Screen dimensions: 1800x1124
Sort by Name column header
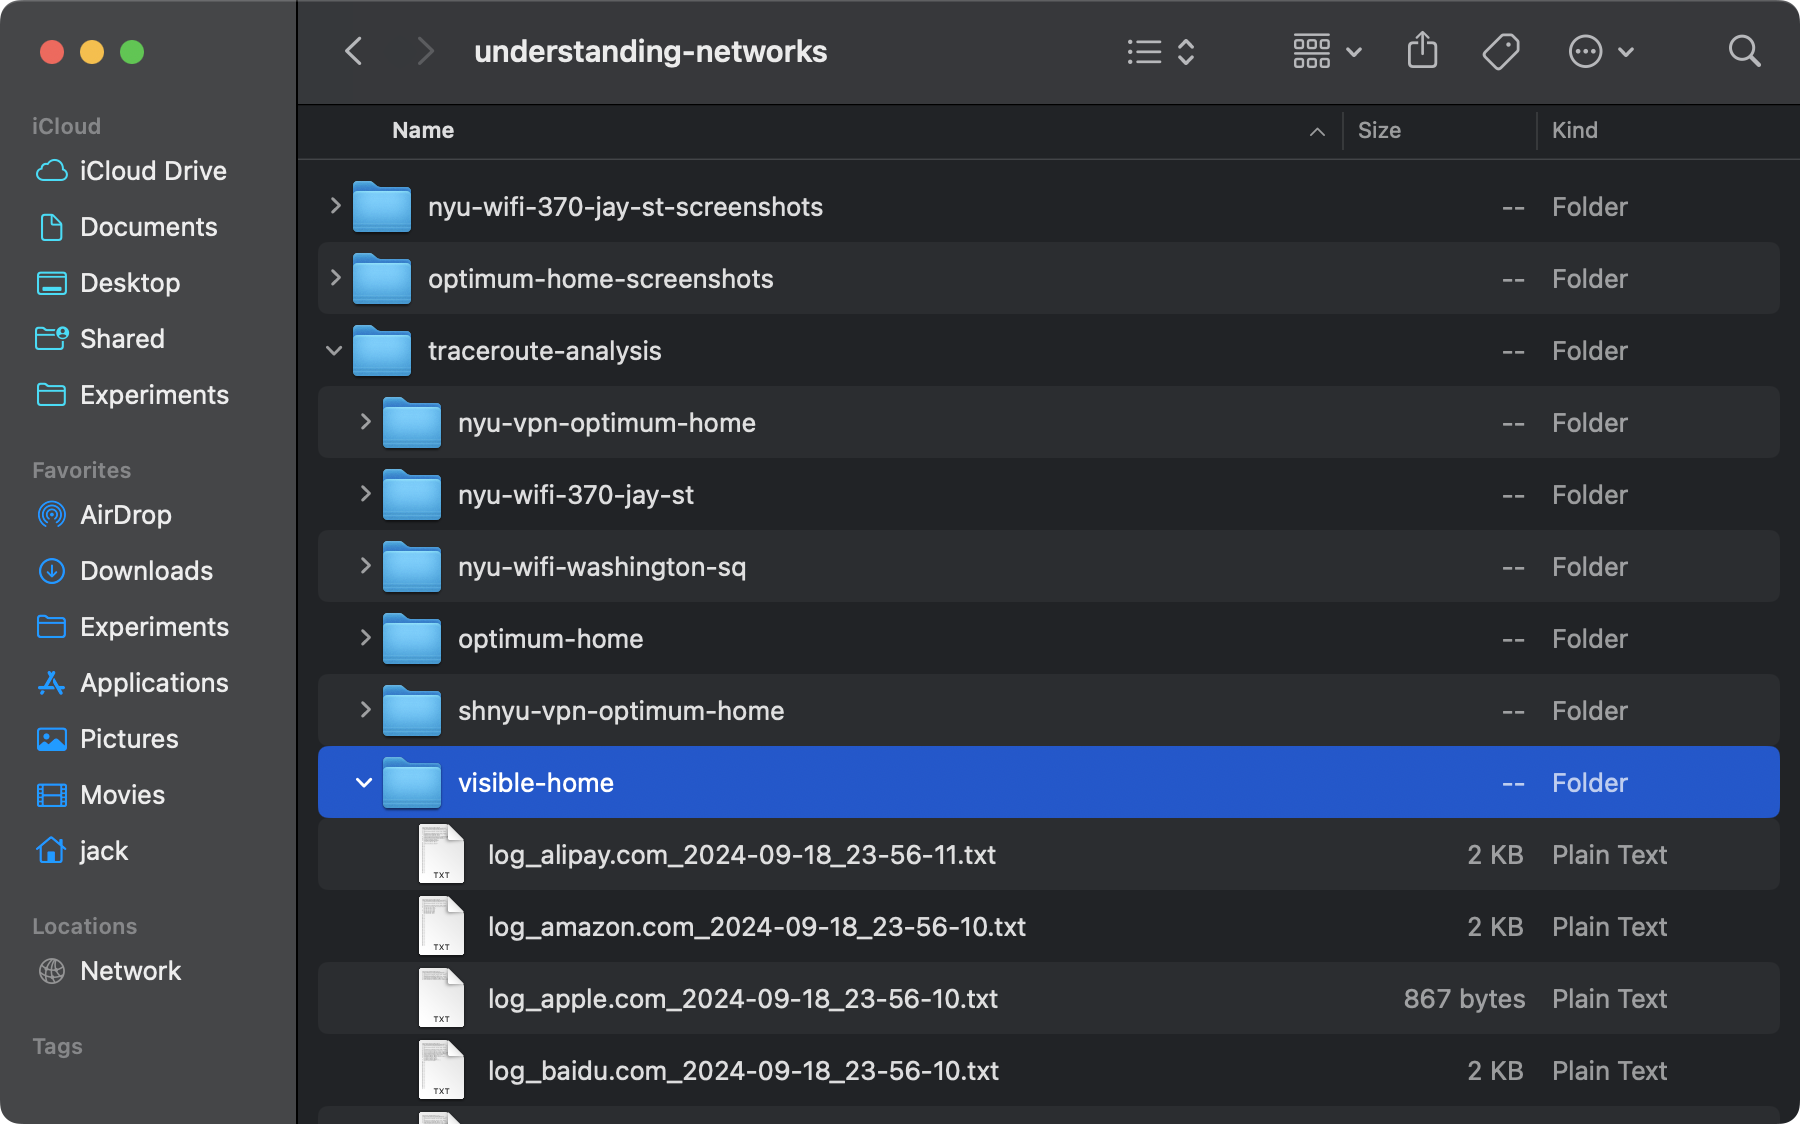[x=423, y=131]
